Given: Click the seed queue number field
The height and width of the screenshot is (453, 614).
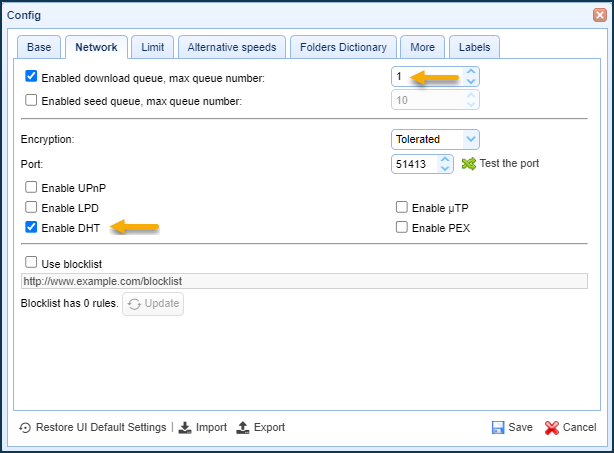Looking at the screenshot, I should pyautogui.click(x=428, y=100).
